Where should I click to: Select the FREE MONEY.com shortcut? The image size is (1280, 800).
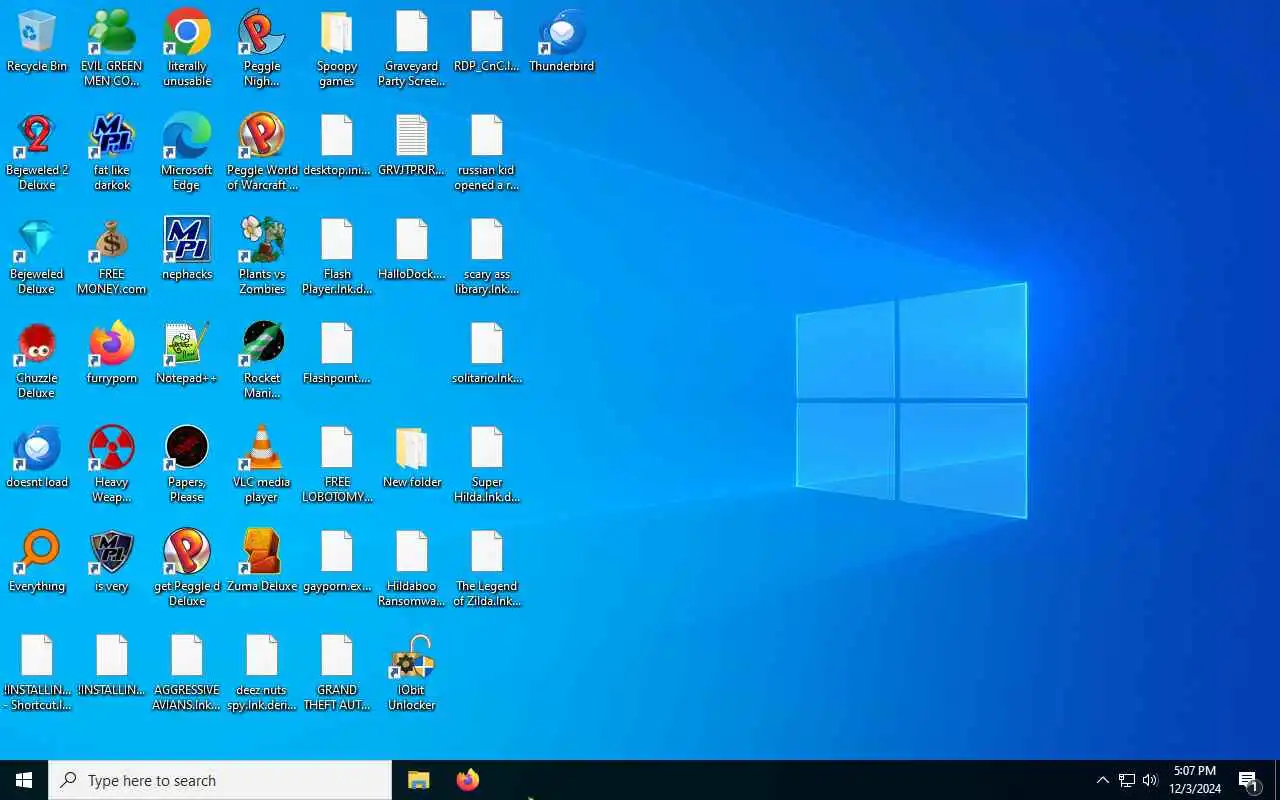112,256
